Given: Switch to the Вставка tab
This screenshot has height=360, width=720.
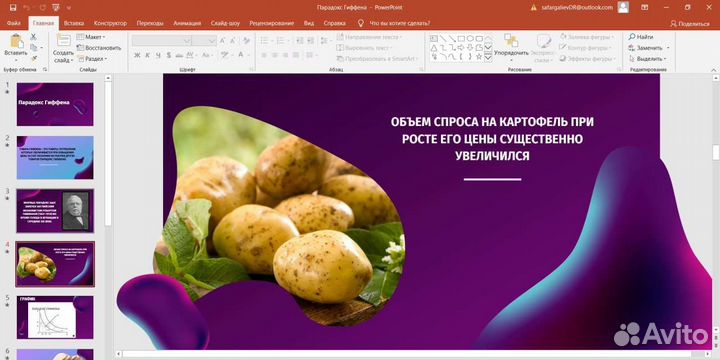Looking at the screenshot, I should point(74,23).
